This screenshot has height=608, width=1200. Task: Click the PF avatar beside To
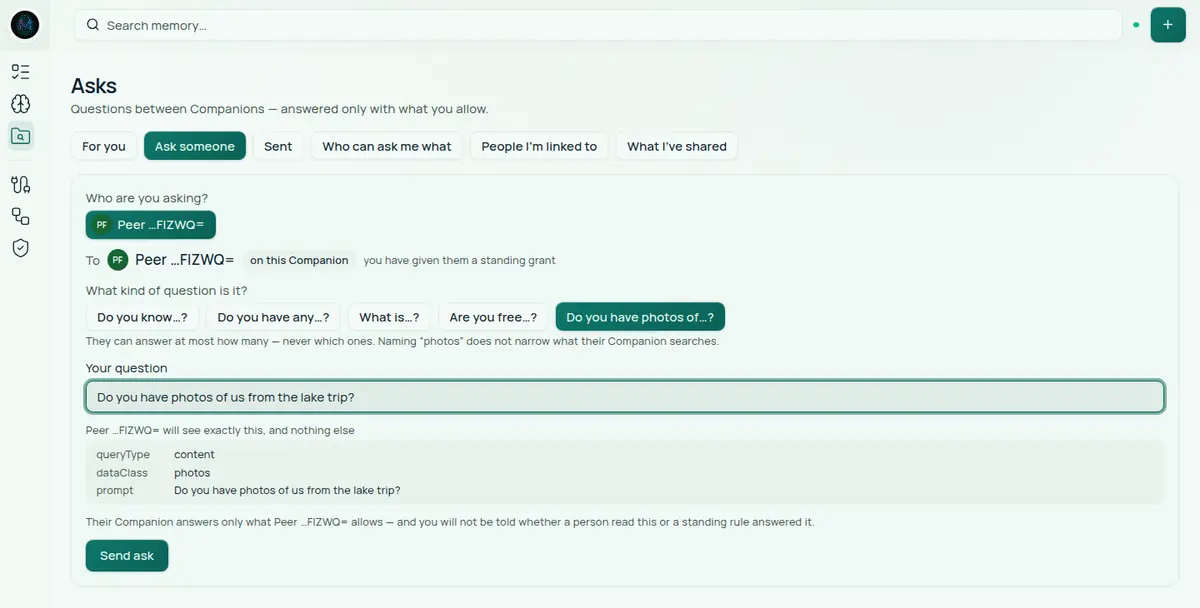click(x=118, y=260)
